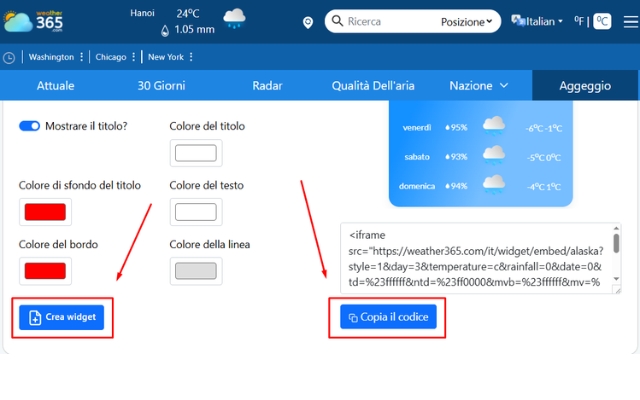640x400 pixels.
Task: Click the search magnifier icon
Action: click(x=337, y=21)
